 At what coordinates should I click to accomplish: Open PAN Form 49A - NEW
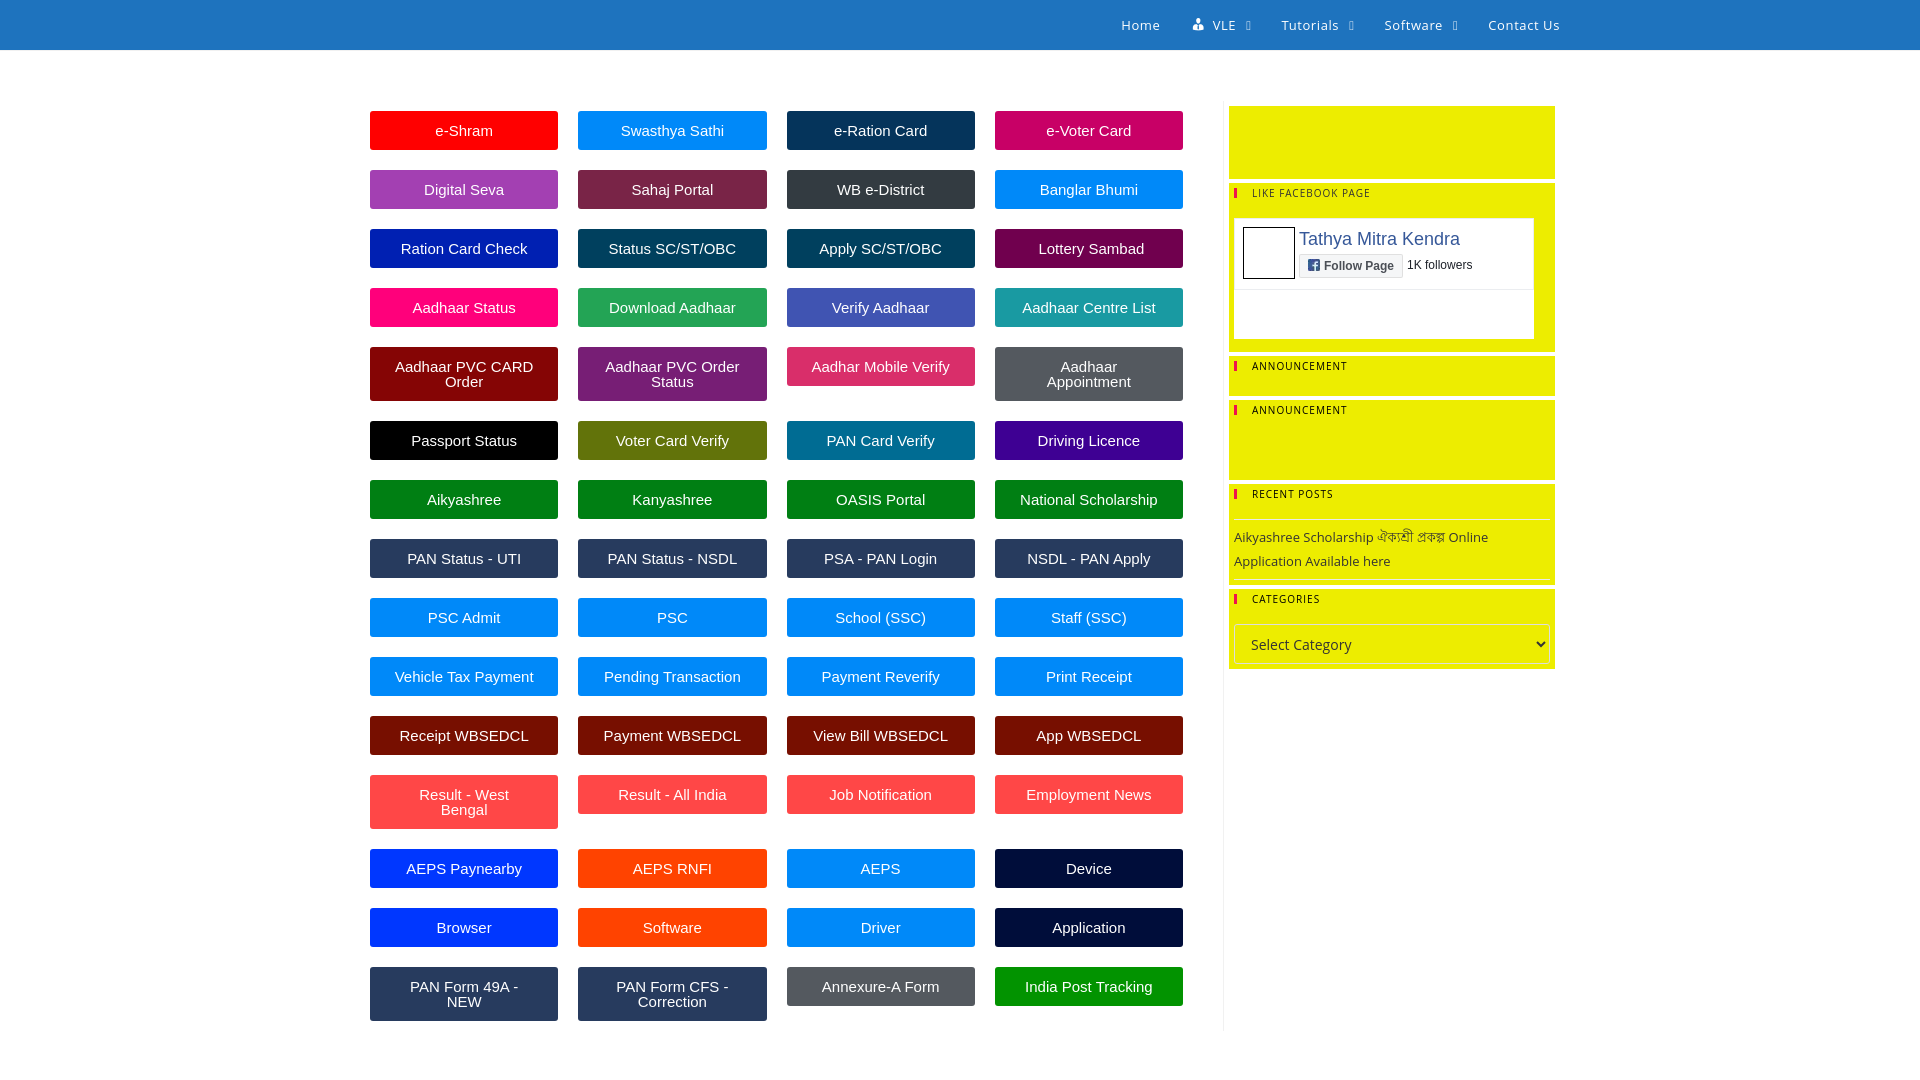(x=464, y=994)
